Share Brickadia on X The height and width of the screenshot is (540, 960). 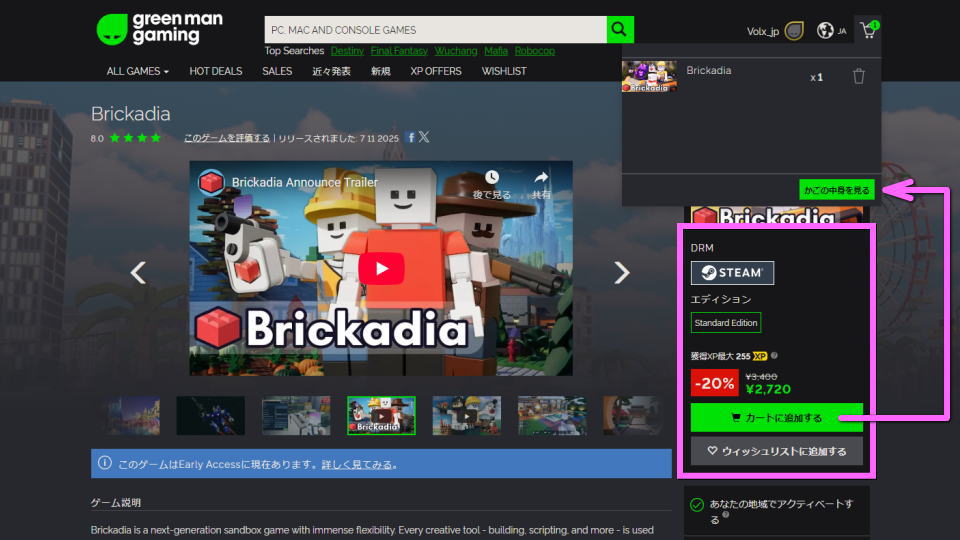coord(424,137)
